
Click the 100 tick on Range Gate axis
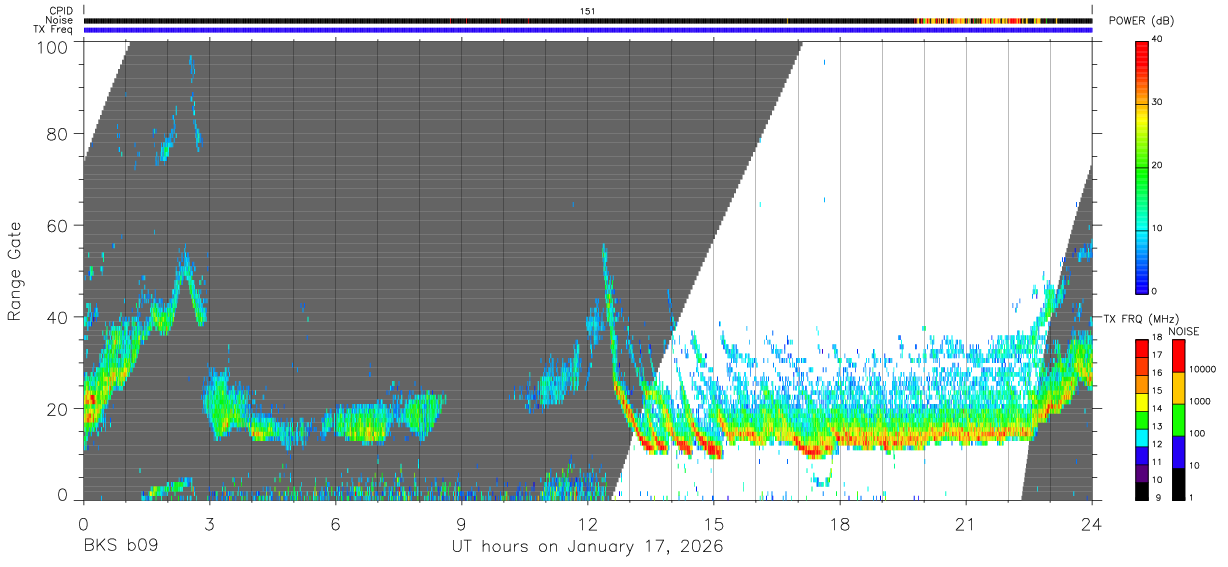point(54,46)
